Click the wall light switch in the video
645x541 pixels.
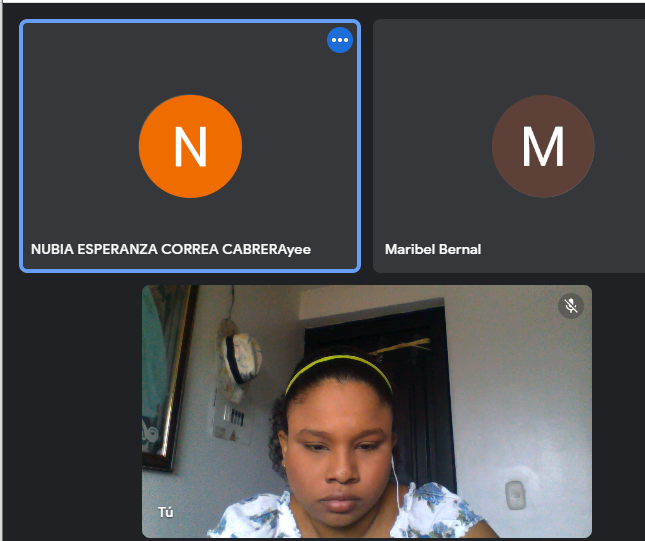(515, 493)
